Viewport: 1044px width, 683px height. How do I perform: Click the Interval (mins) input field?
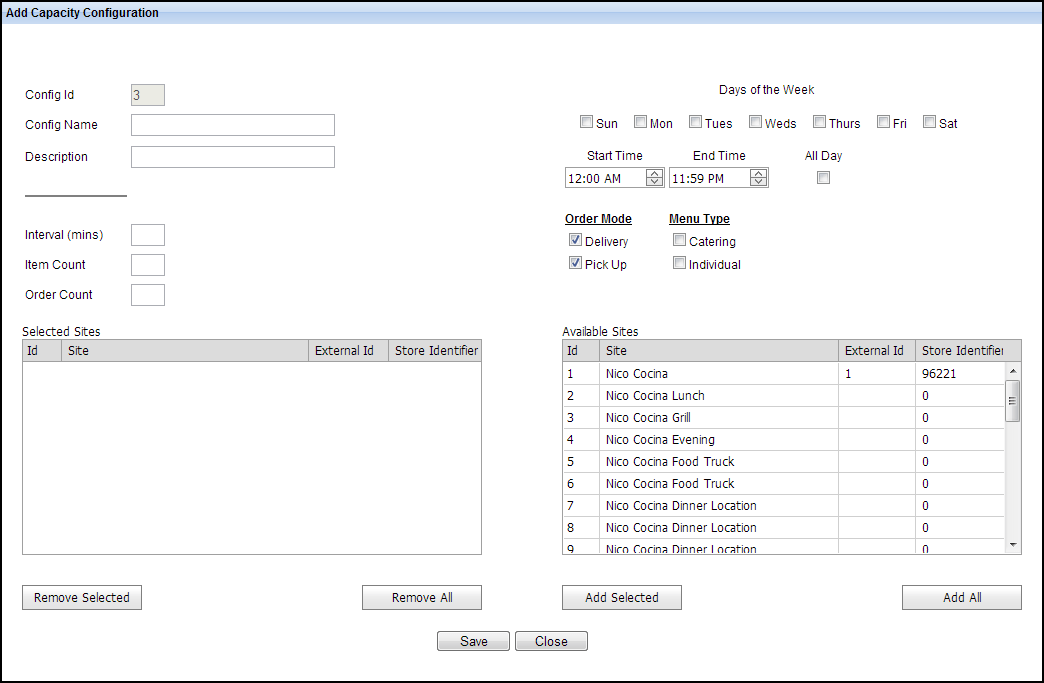click(x=147, y=235)
